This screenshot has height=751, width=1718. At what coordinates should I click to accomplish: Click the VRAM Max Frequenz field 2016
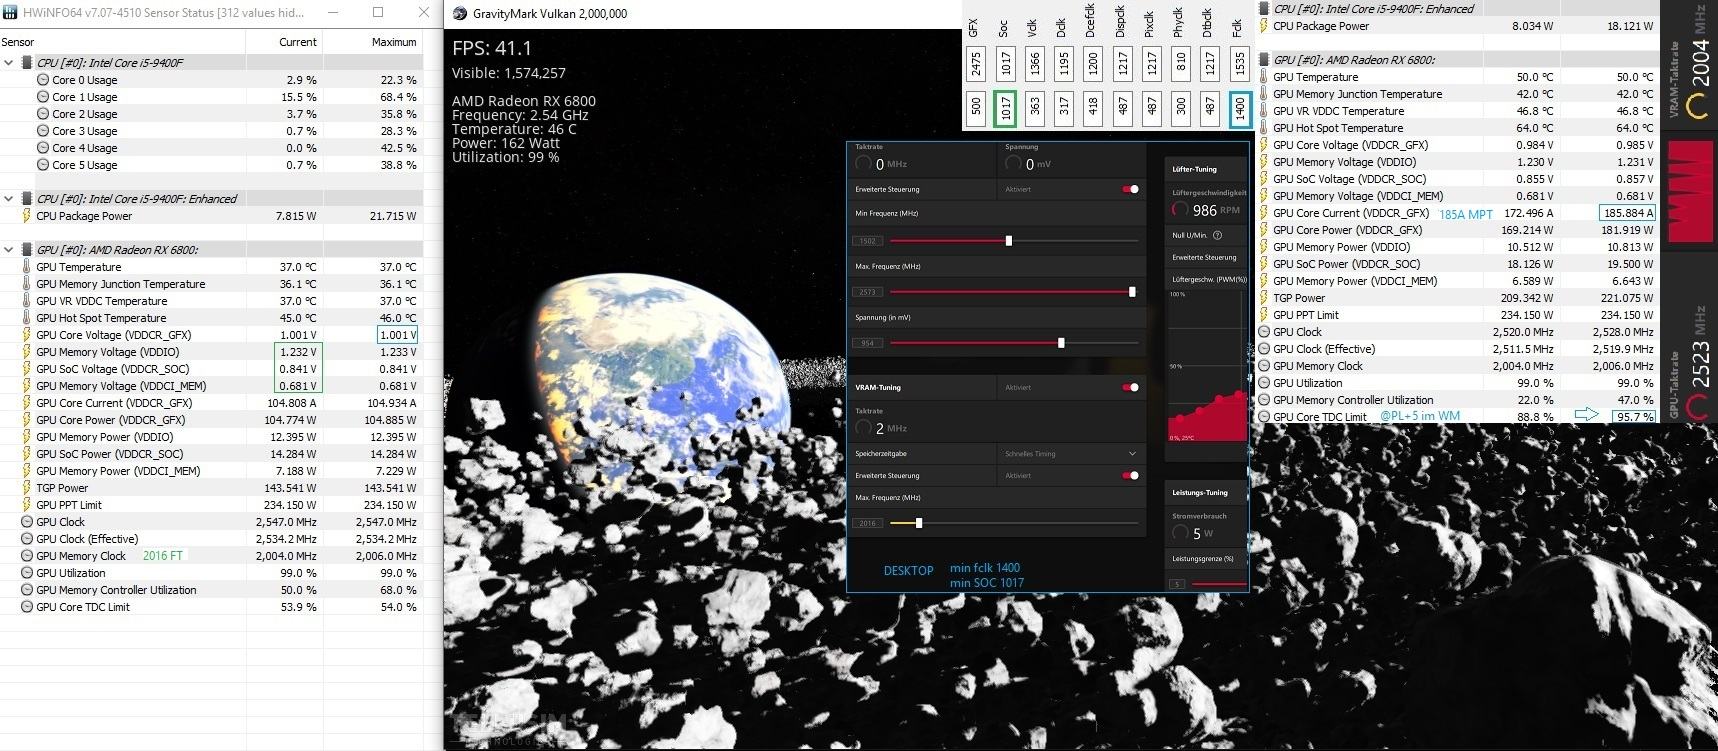867,523
